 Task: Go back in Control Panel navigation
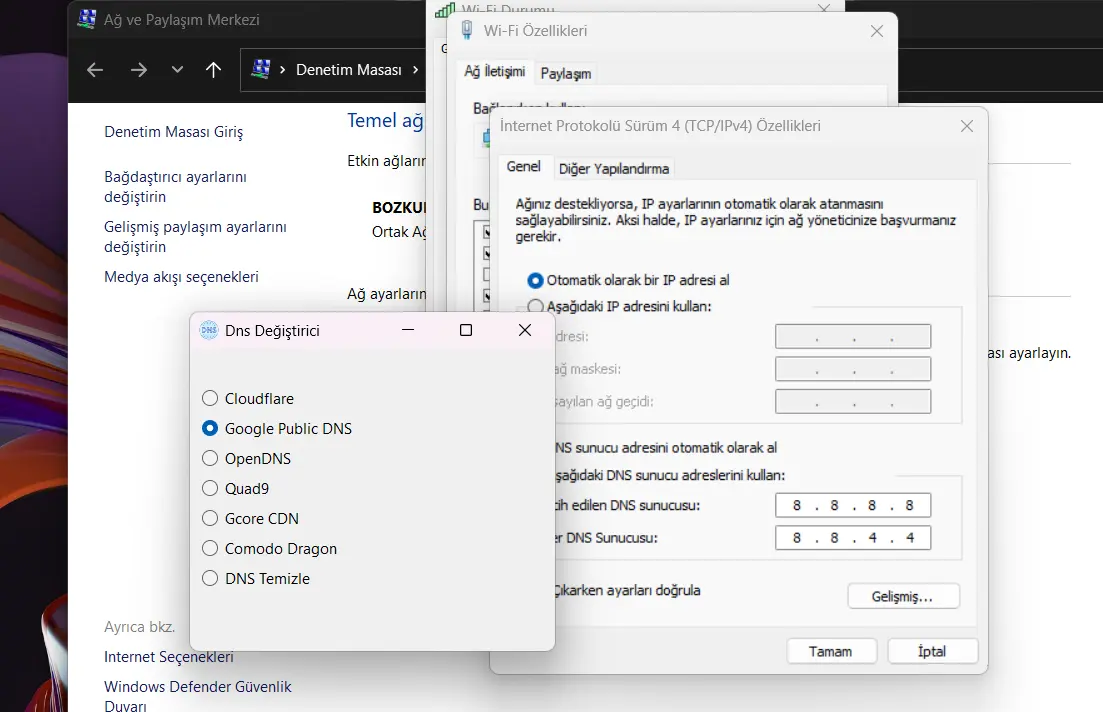coord(95,70)
